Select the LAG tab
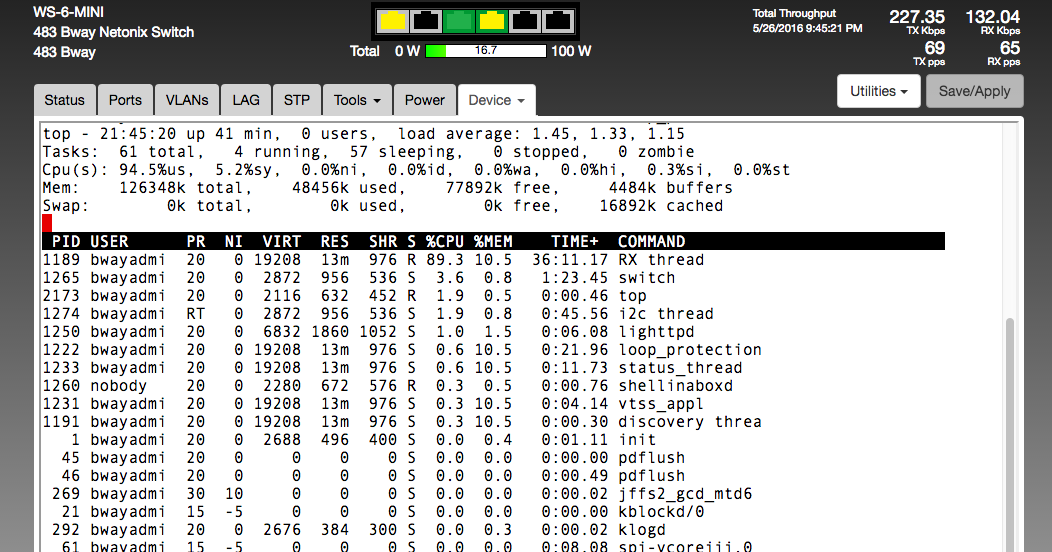This screenshot has height=552, width=1052. (x=246, y=100)
